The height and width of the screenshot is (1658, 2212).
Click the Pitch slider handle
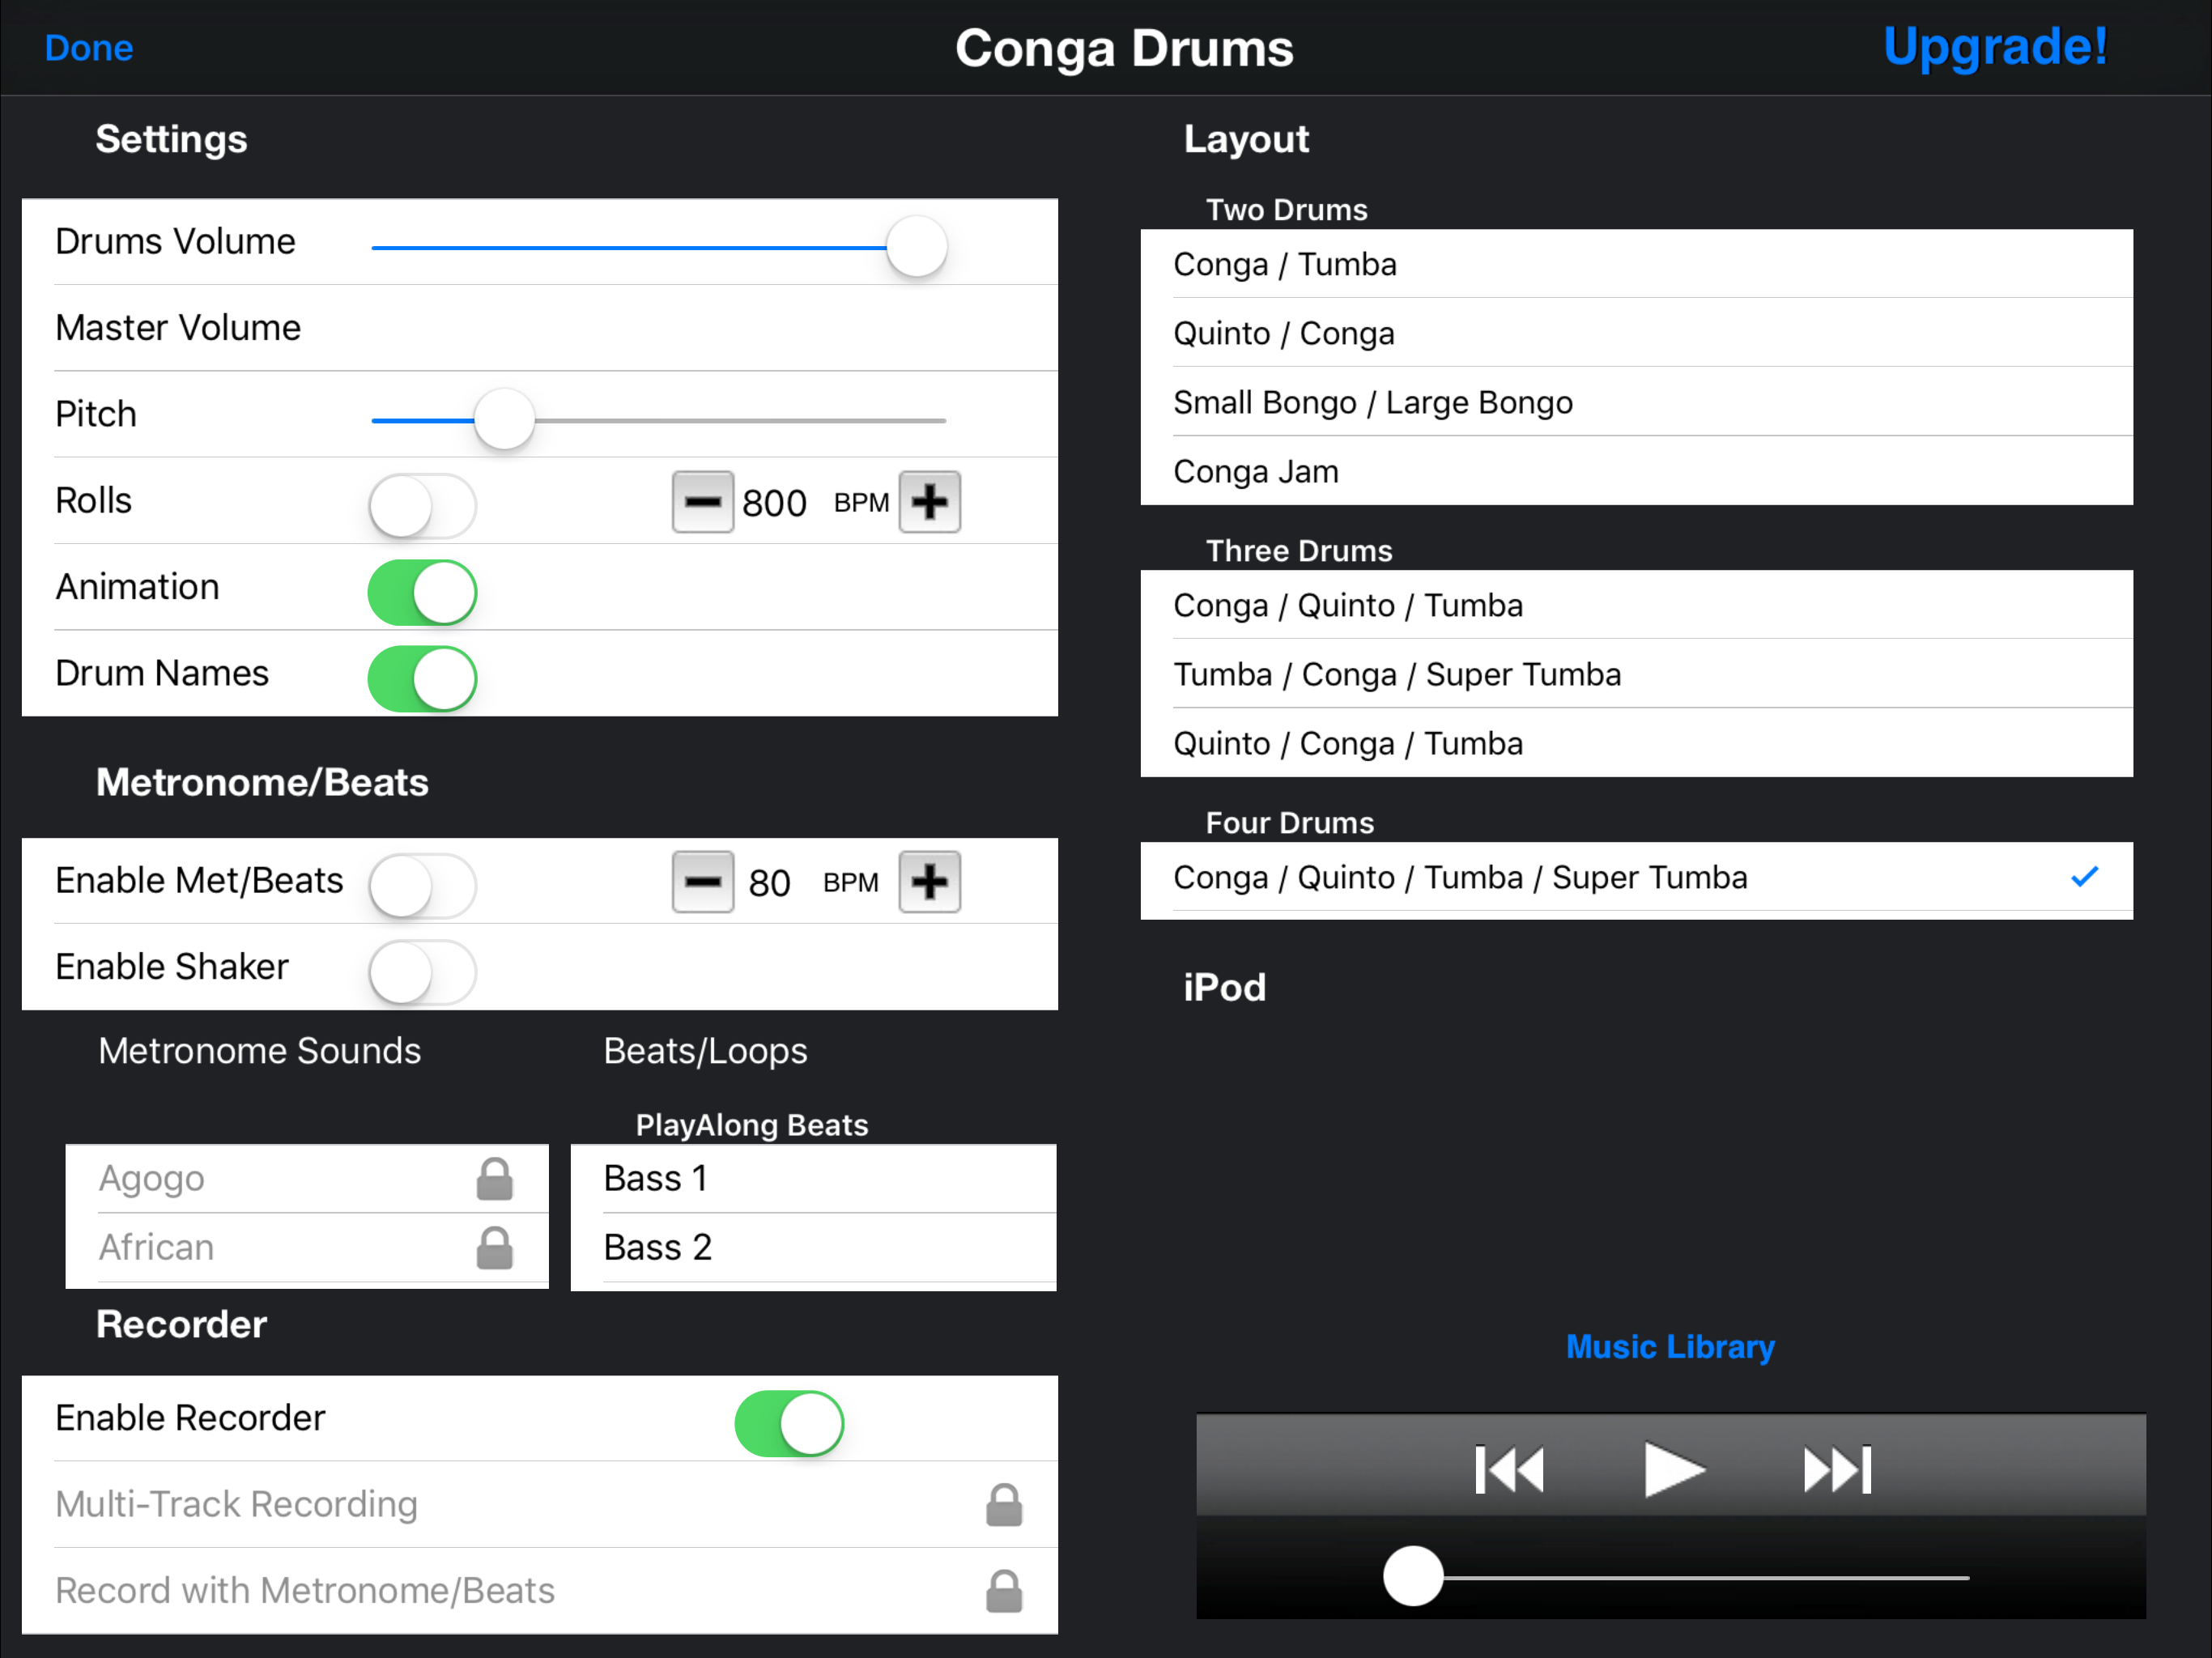tap(504, 420)
